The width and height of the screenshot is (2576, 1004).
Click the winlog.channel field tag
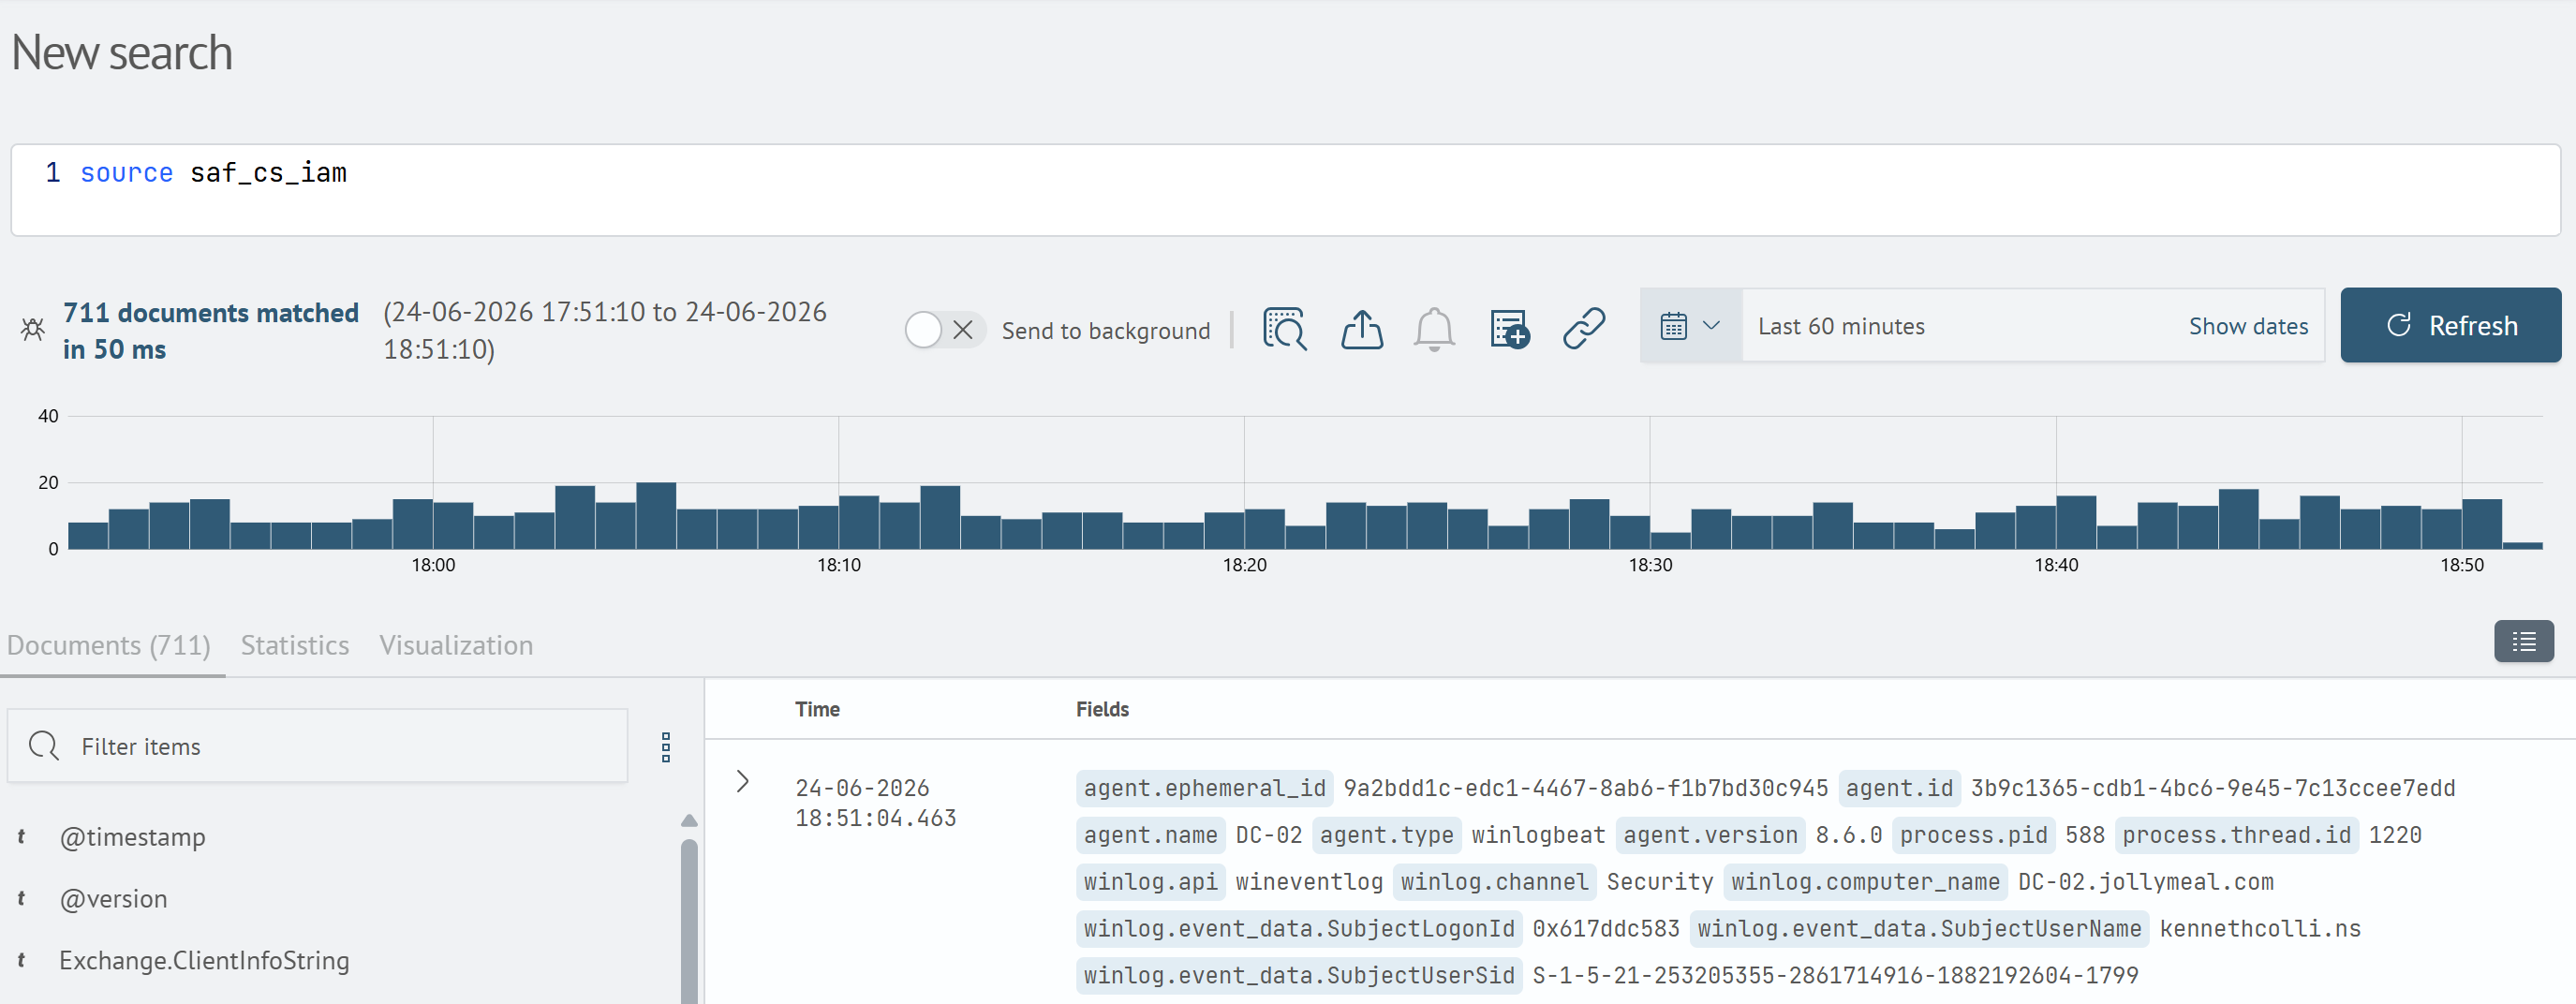[1494, 882]
